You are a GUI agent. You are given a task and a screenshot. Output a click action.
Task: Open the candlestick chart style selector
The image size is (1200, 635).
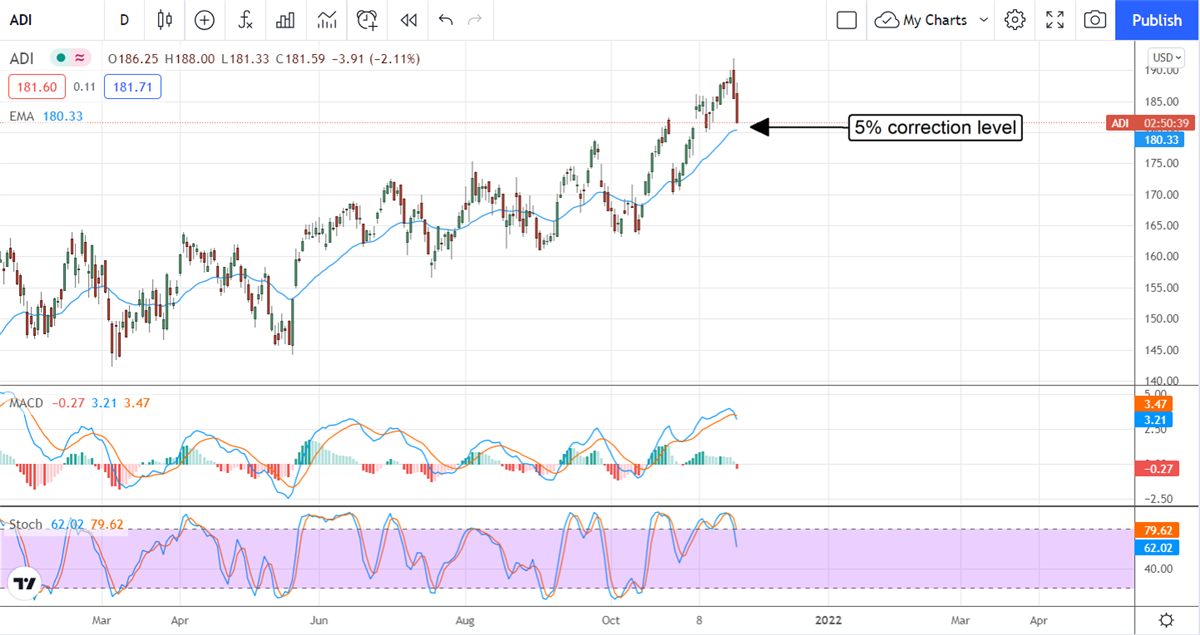pyautogui.click(x=165, y=19)
